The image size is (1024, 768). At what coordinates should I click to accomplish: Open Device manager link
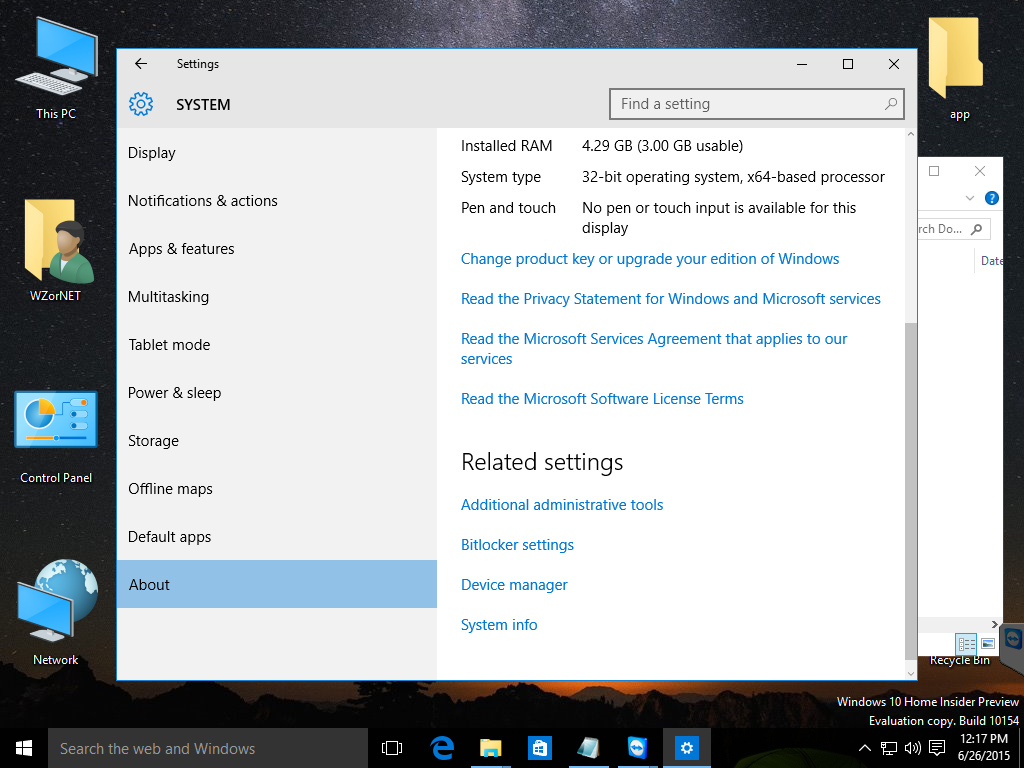[514, 584]
